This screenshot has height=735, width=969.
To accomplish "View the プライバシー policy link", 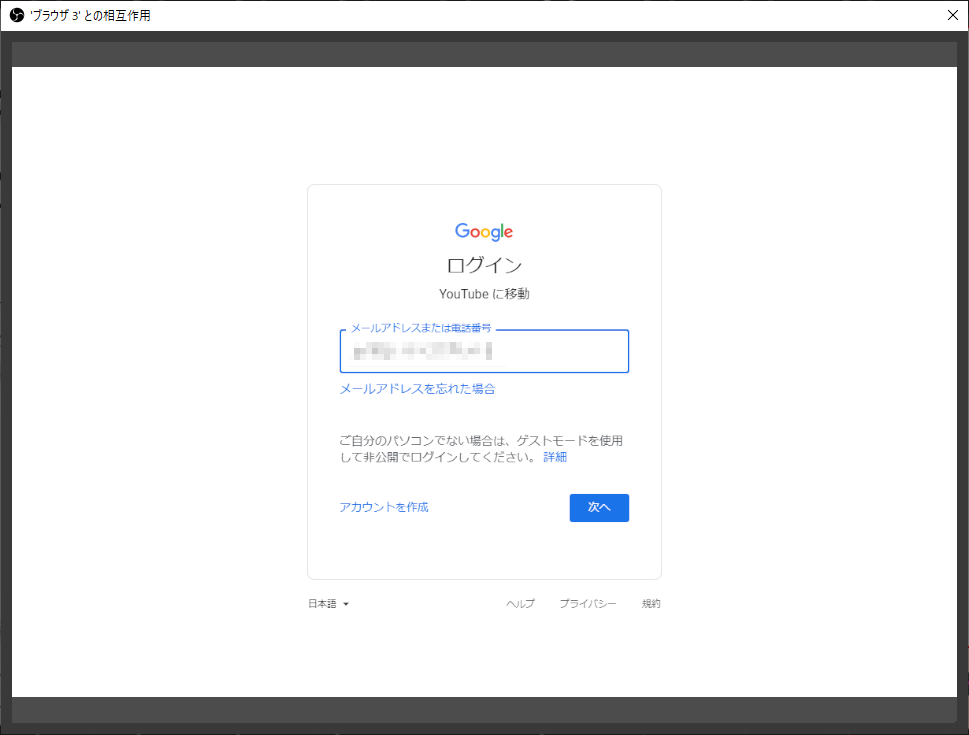I will [x=588, y=603].
